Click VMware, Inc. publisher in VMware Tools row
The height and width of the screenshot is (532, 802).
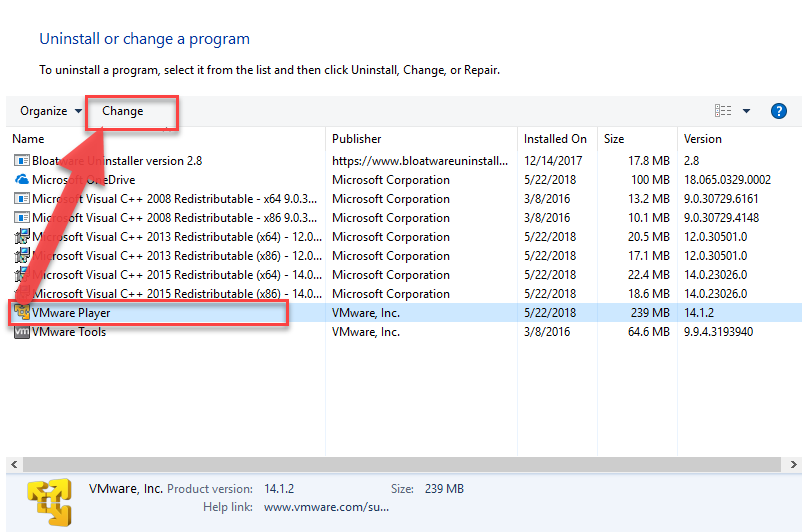[366, 331]
